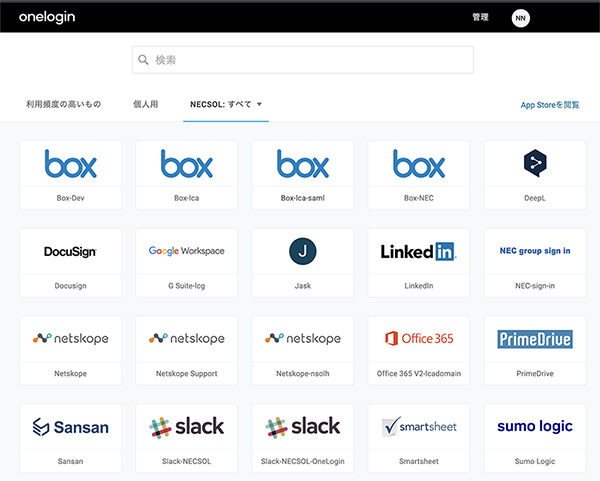The height and width of the screenshot is (481, 600).
Task: Launch the Jask app
Action: pos(303,263)
